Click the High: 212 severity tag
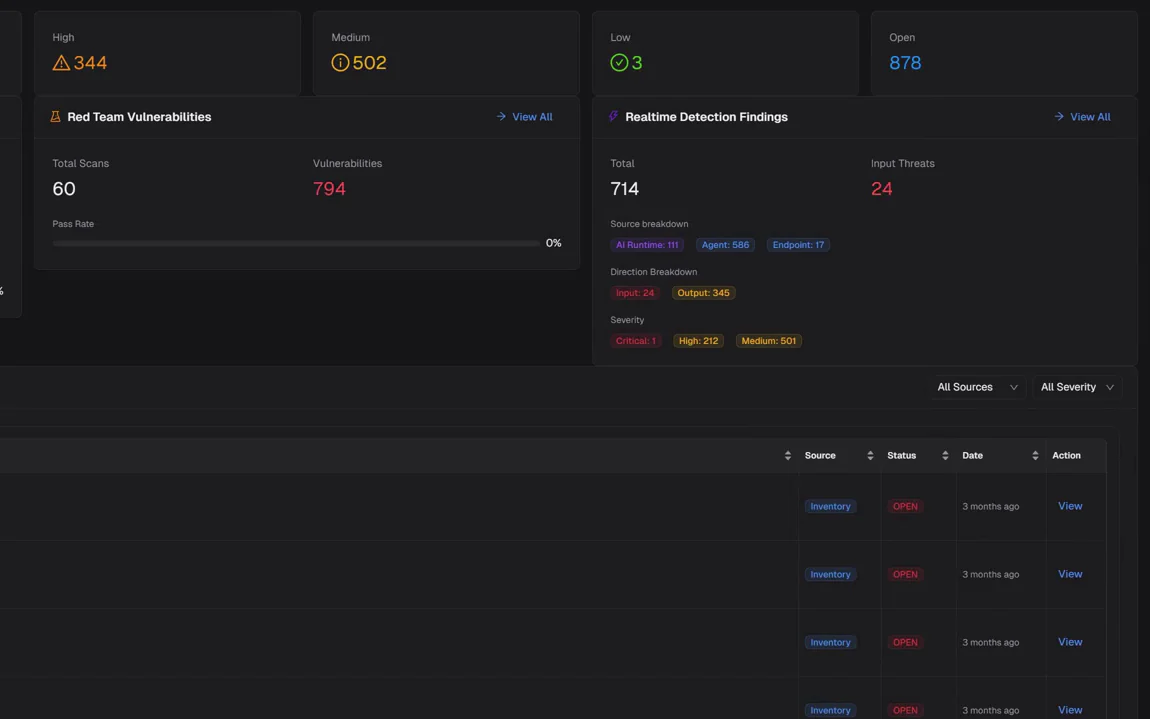 coord(698,341)
